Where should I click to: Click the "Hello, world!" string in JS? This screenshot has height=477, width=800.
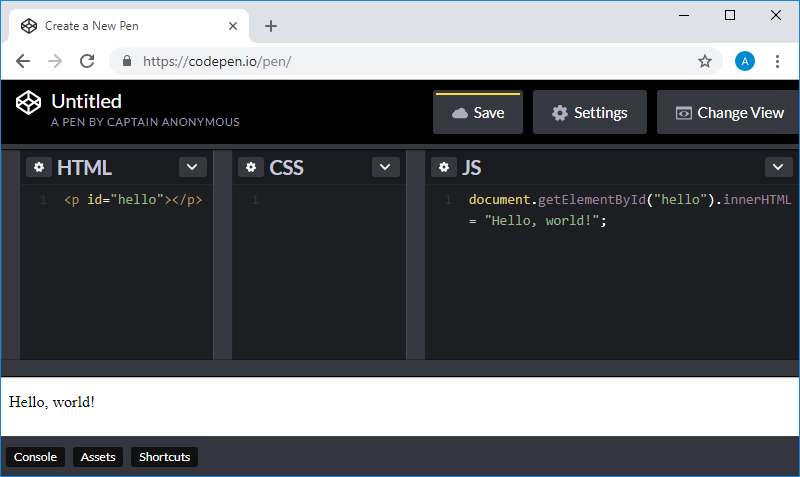pos(541,220)
